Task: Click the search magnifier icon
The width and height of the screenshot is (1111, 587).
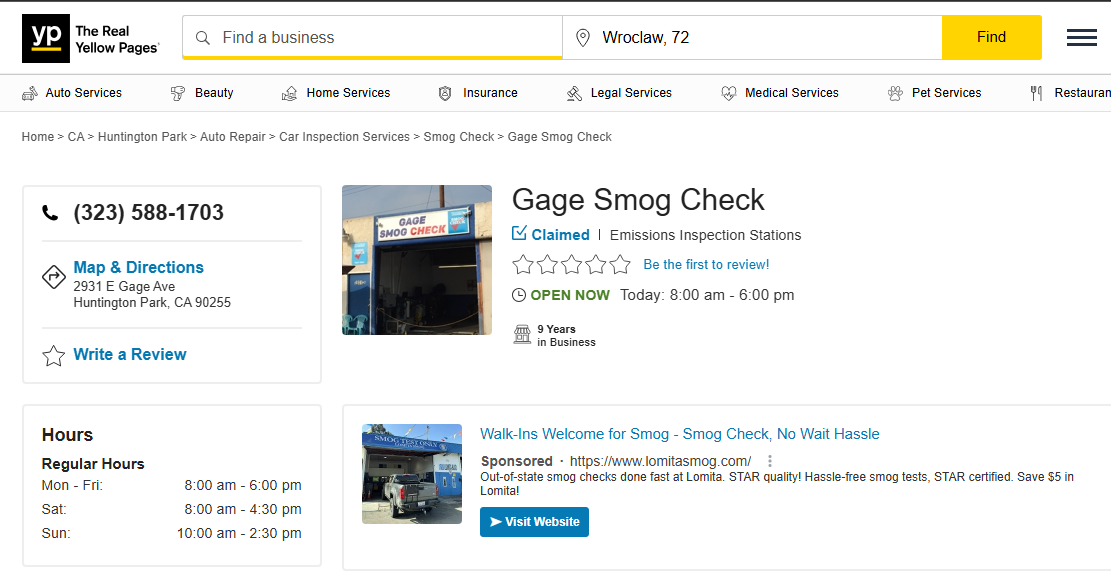Action: (203, 38)
